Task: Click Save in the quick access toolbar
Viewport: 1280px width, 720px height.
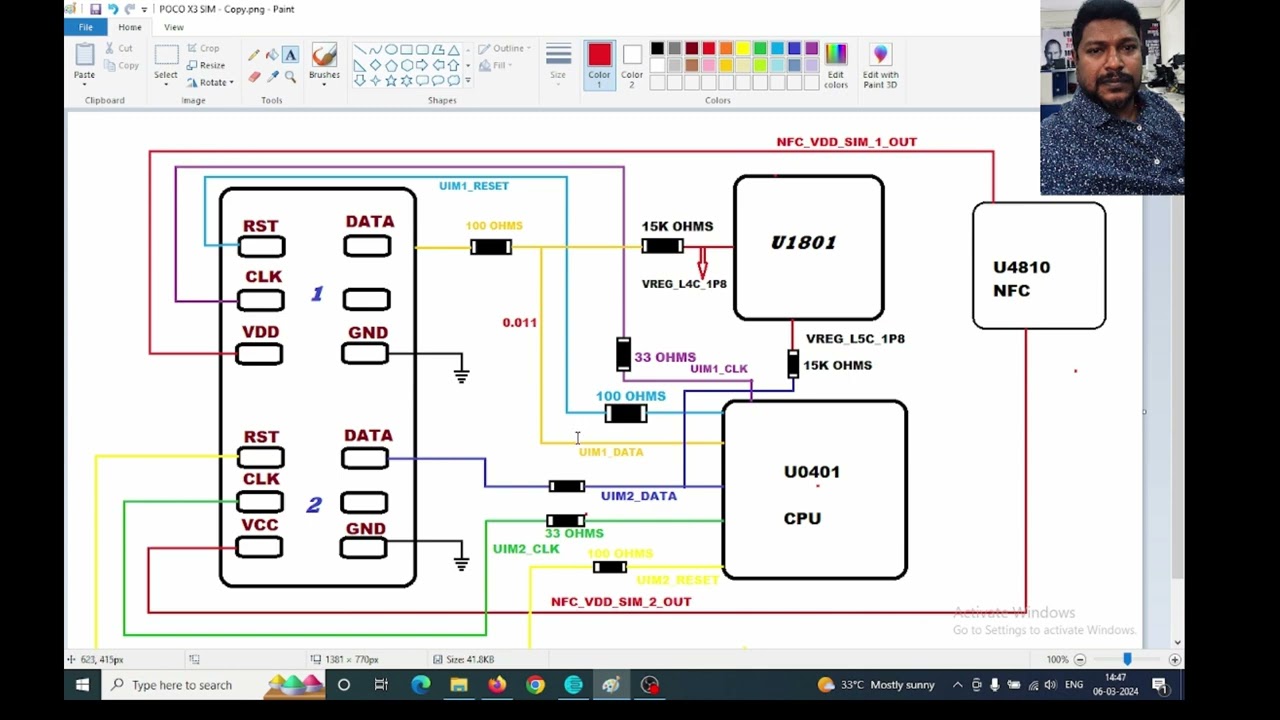Action: coord(95,9)
